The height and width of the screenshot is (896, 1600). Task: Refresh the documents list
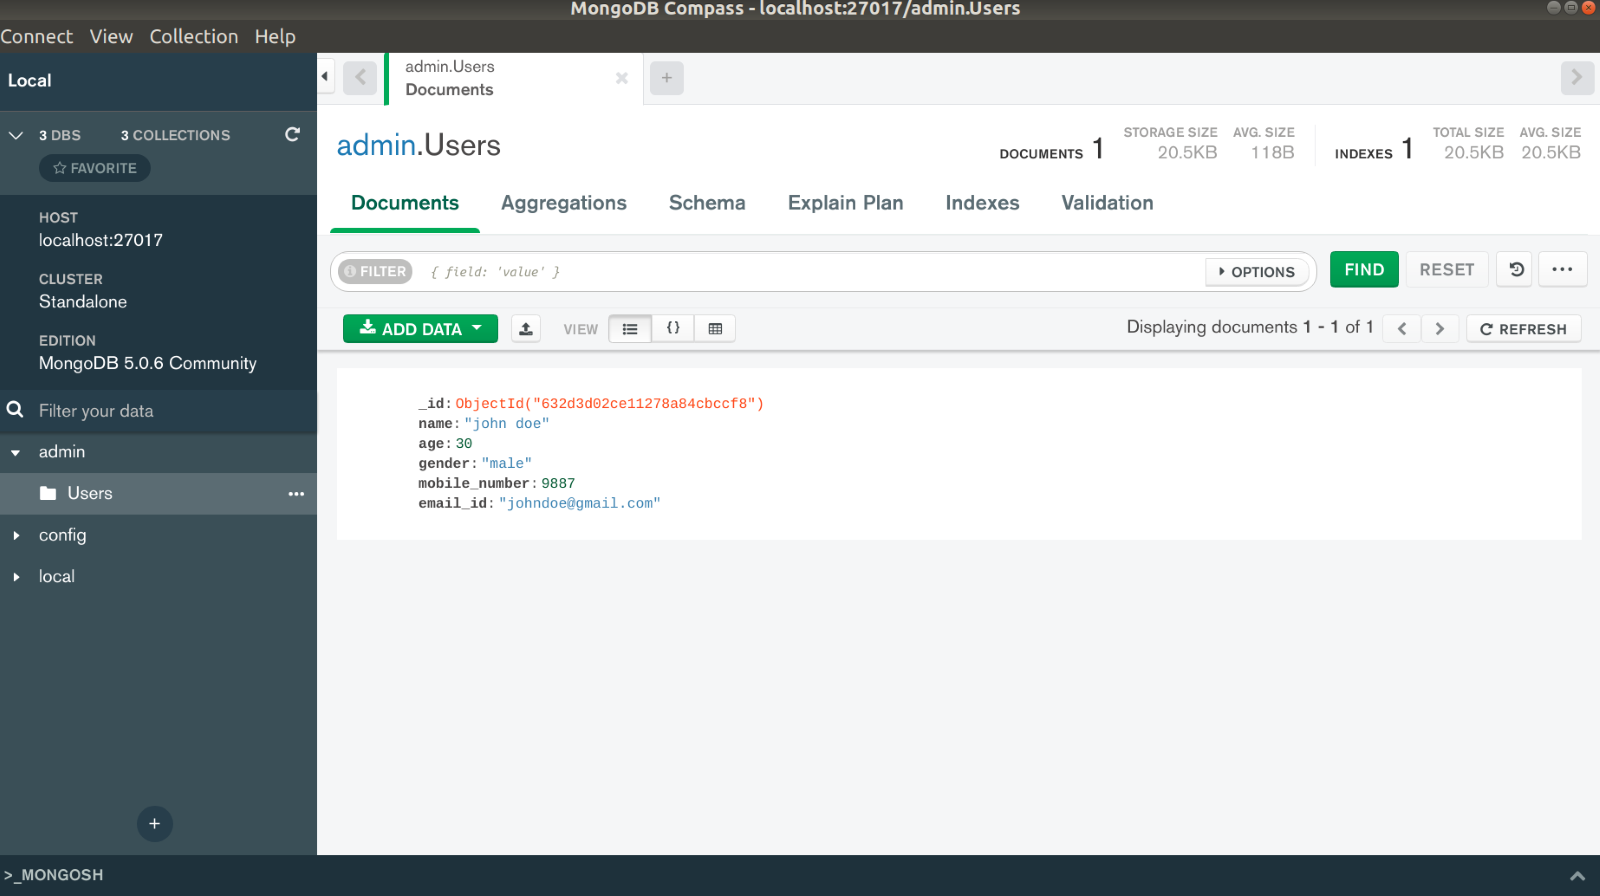pyautogui.click(x=1524, y=329)
